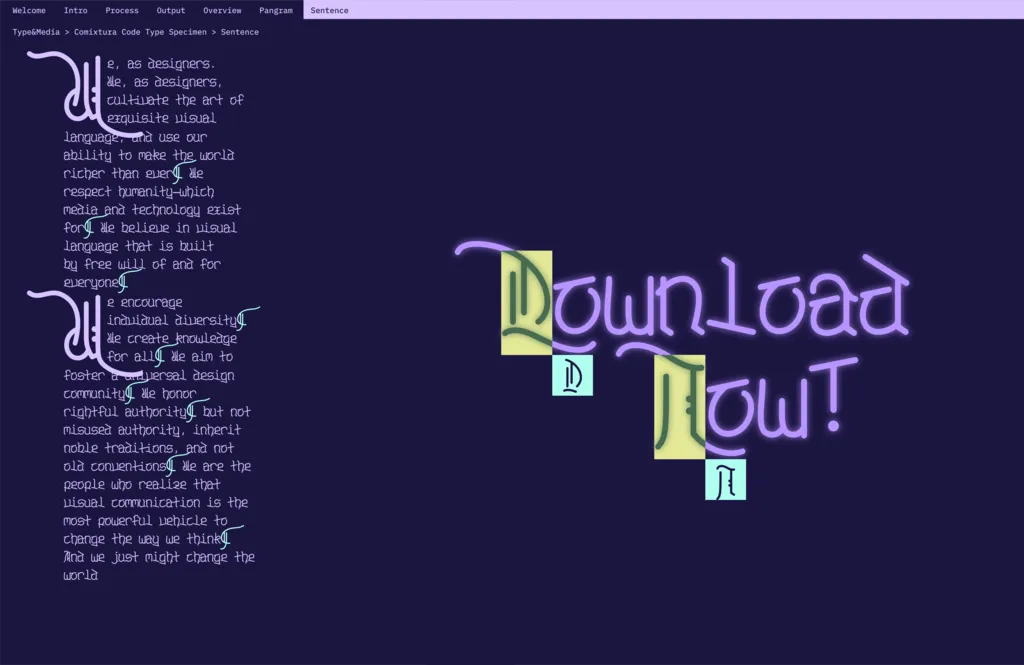Switch to the Intro tab
Viewport: 1024px width, 665px height.
76,10
